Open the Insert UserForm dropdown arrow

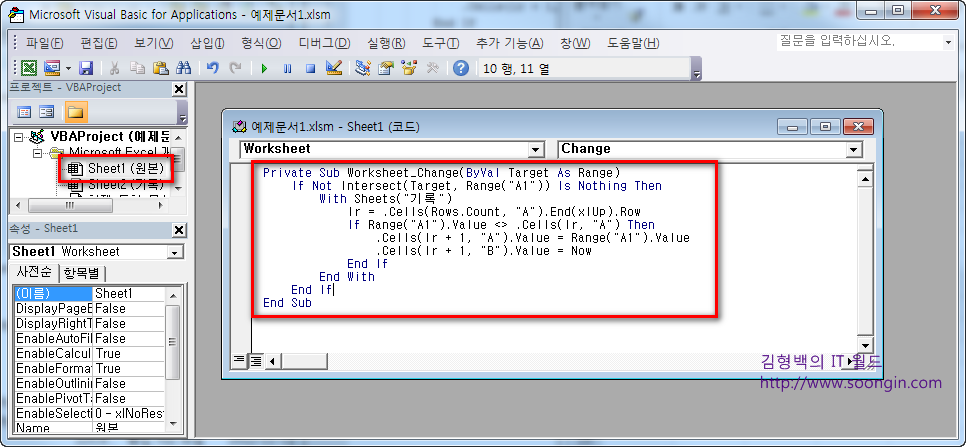tap(68, 68)
